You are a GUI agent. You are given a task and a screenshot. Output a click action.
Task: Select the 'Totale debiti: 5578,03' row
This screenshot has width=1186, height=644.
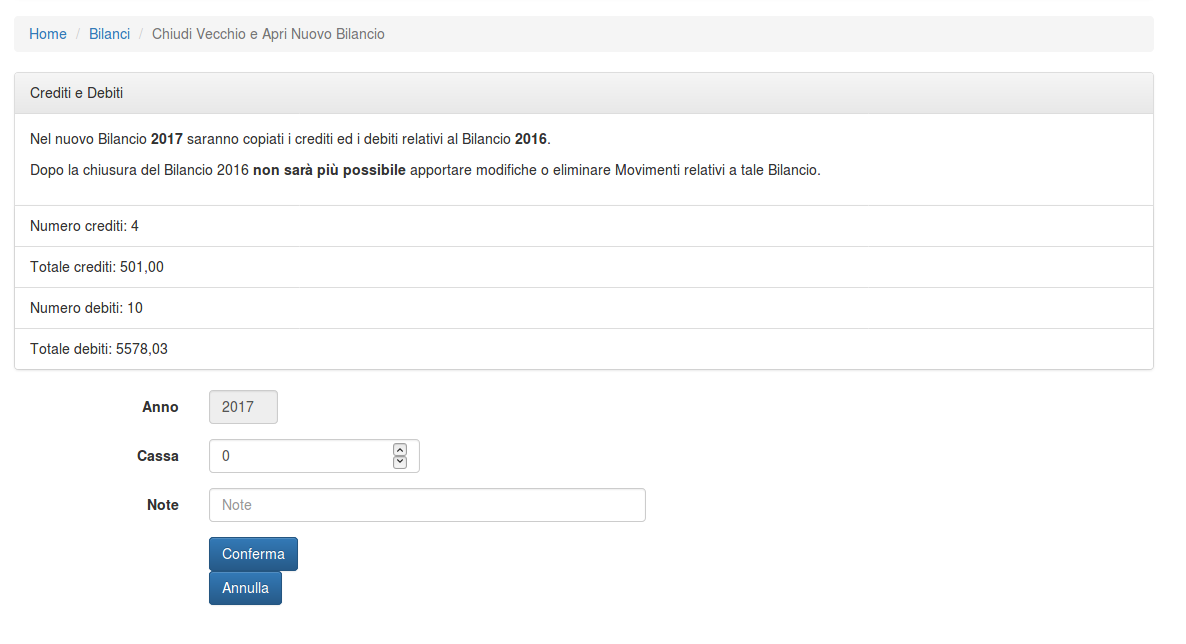pos(99,349)
